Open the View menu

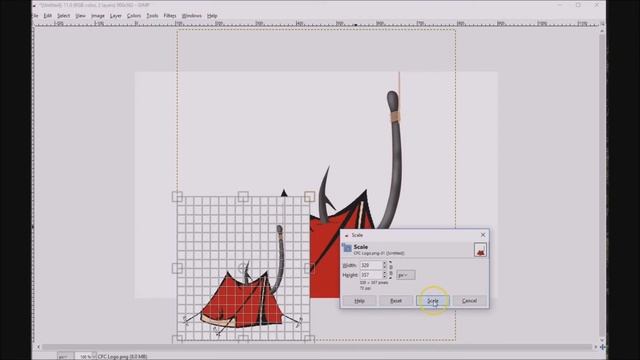[x=80, y=16]
